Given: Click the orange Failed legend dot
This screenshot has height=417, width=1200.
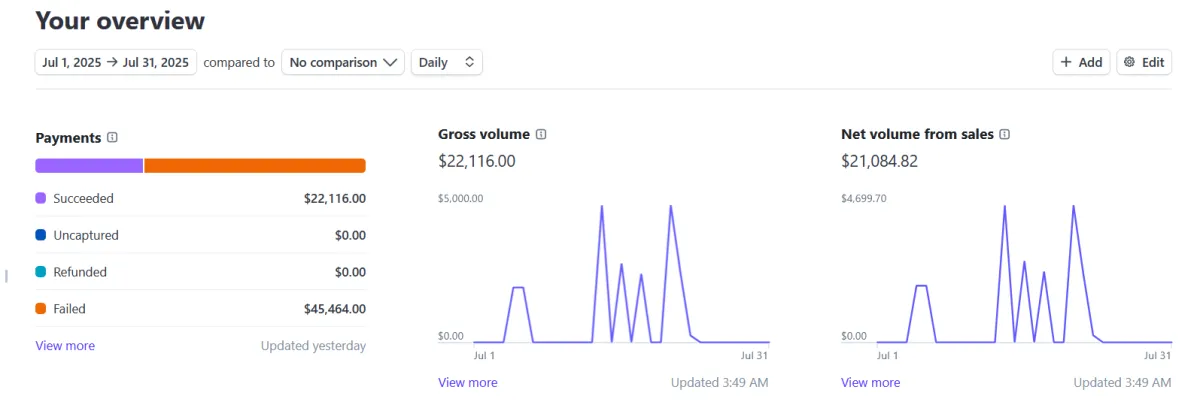Looking at the screenshot, I should pos(41,309).
